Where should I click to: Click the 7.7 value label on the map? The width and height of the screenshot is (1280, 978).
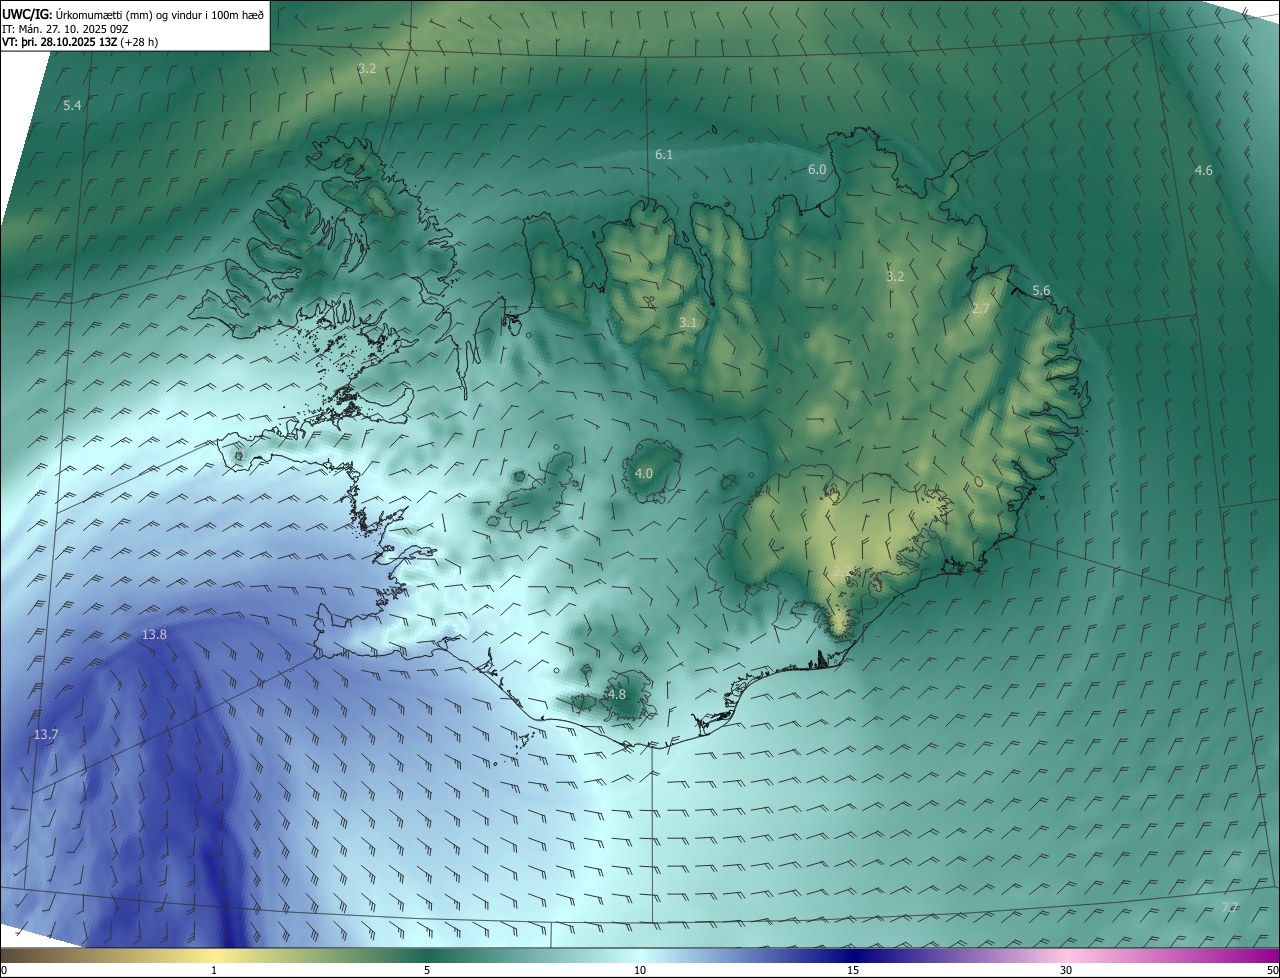[1230, 907]
